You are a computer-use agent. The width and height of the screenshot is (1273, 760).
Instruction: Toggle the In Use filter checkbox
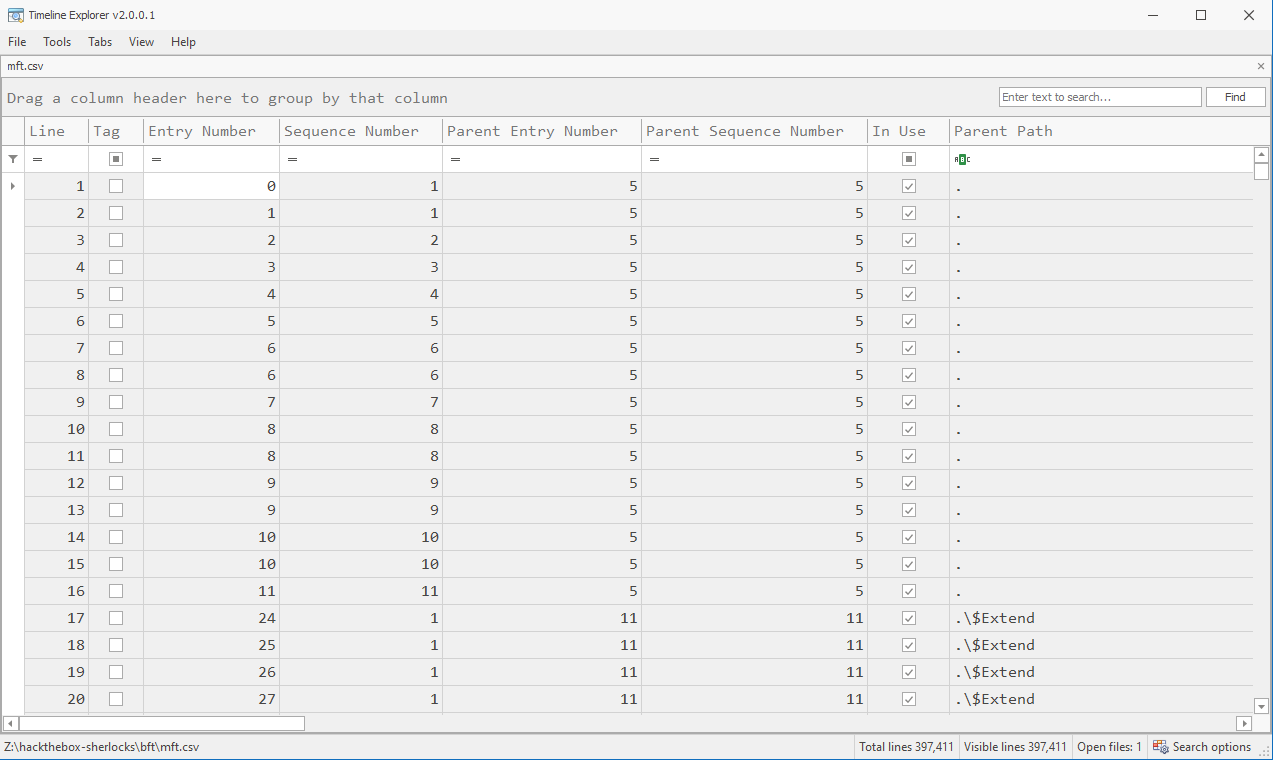pyautogui.click(x=908, y=159)
